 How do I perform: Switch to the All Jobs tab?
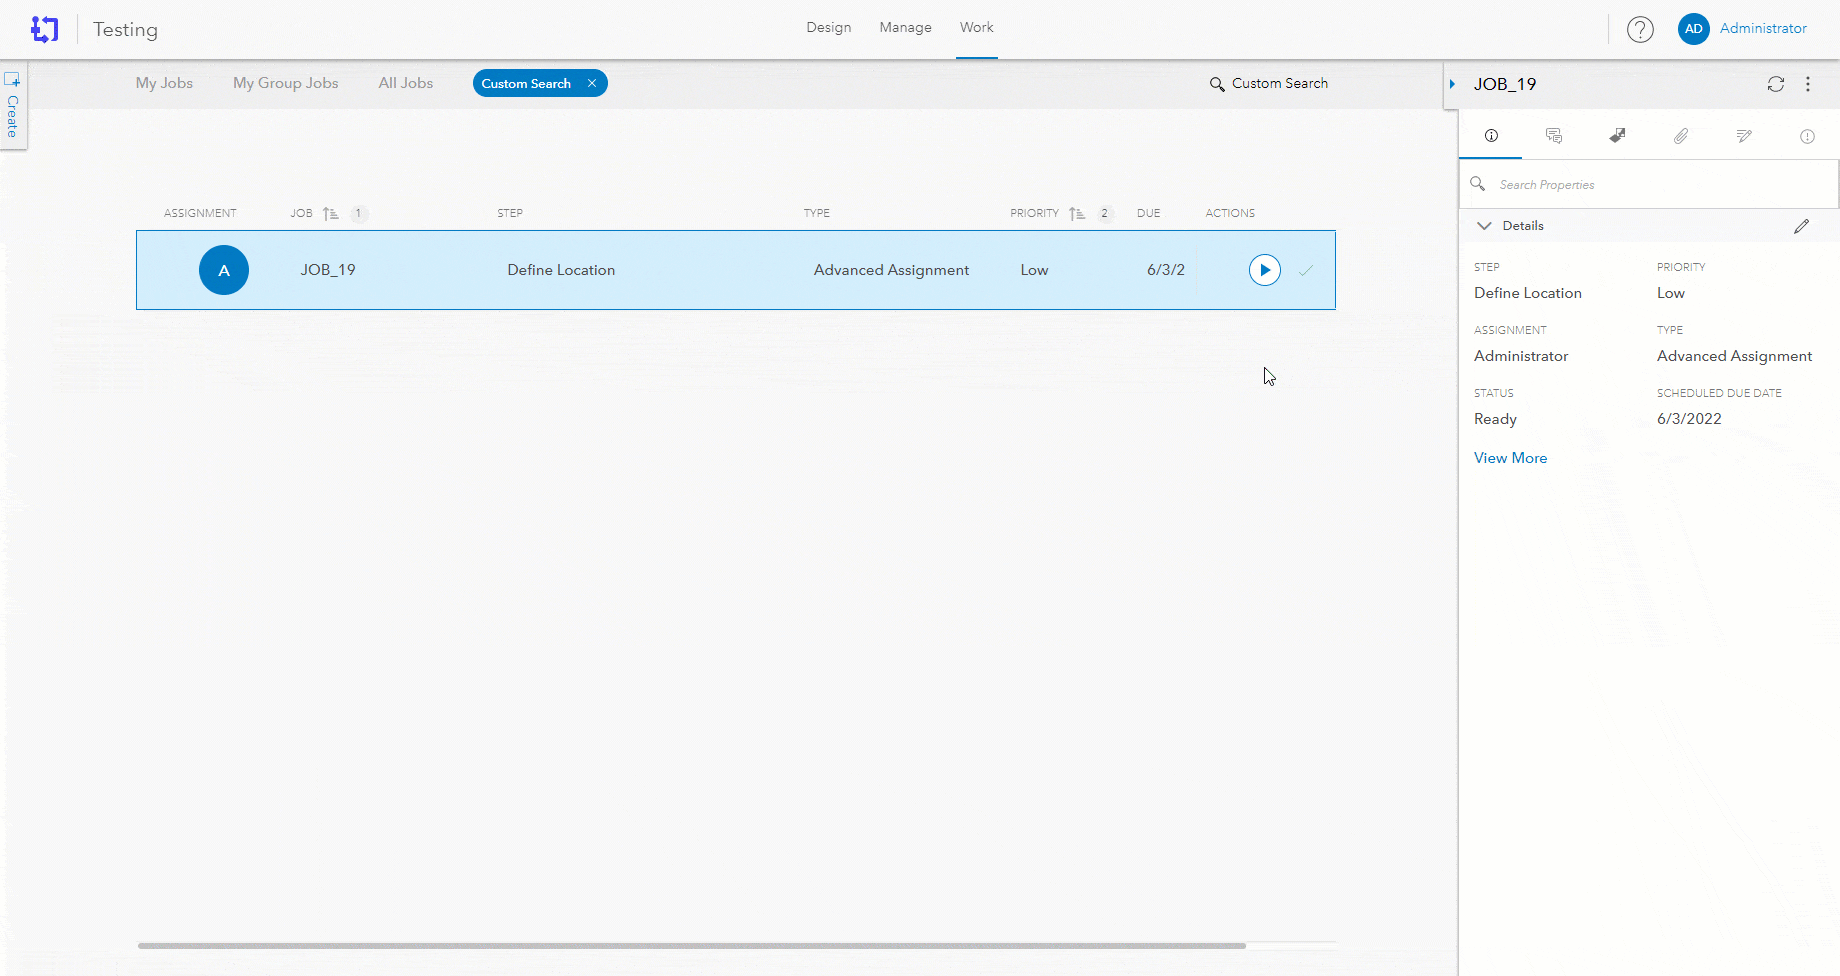pyautogui.click(x=405, y=83)
